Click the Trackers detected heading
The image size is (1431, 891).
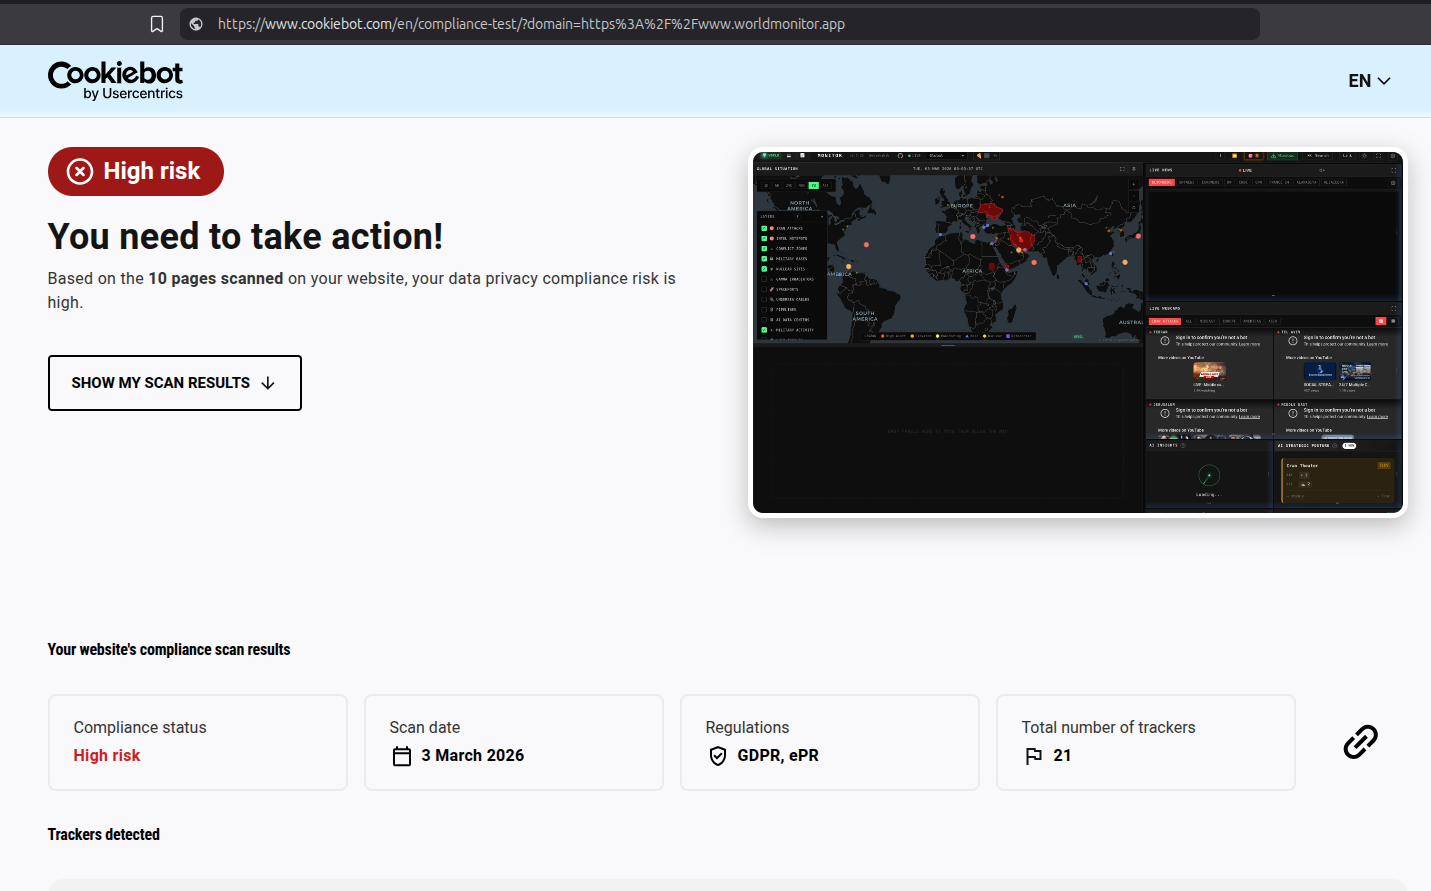coord(104,834)
